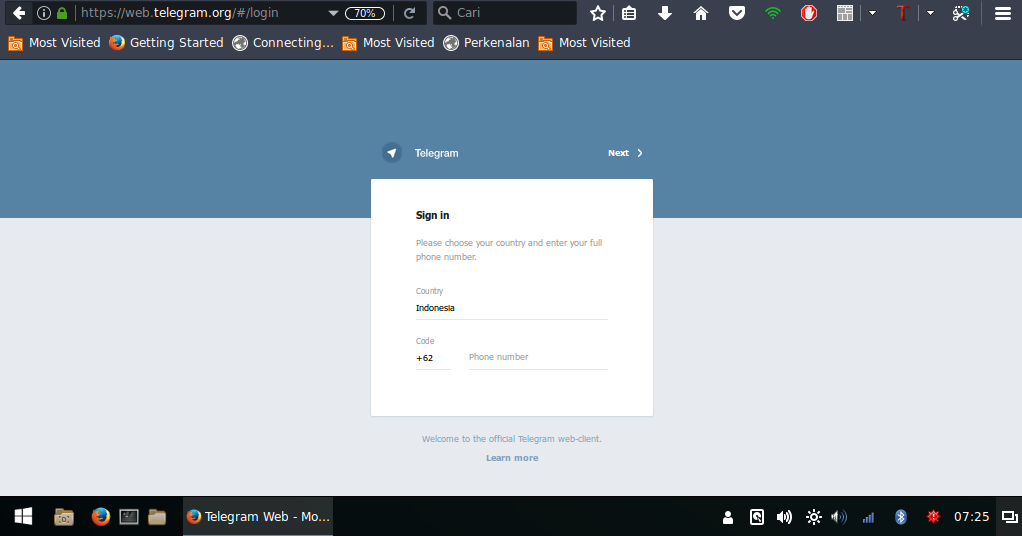1022x536 pixels.
Task: Open the first Most Visited bookmark folder
Action: coord(54,43)
